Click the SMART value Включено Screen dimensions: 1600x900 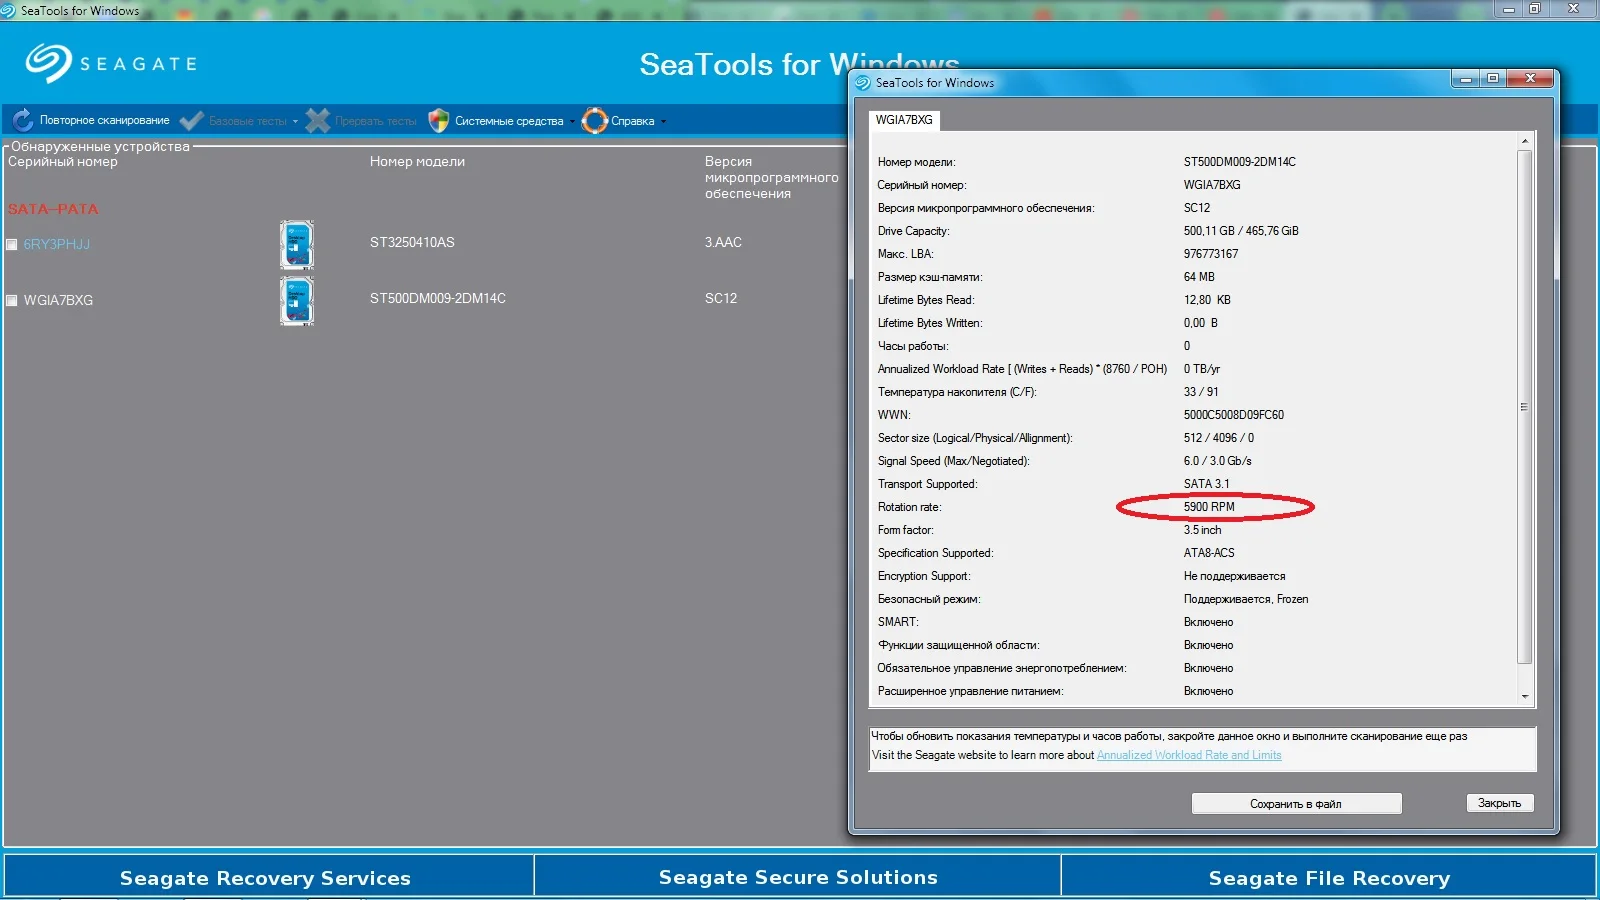1208,622
